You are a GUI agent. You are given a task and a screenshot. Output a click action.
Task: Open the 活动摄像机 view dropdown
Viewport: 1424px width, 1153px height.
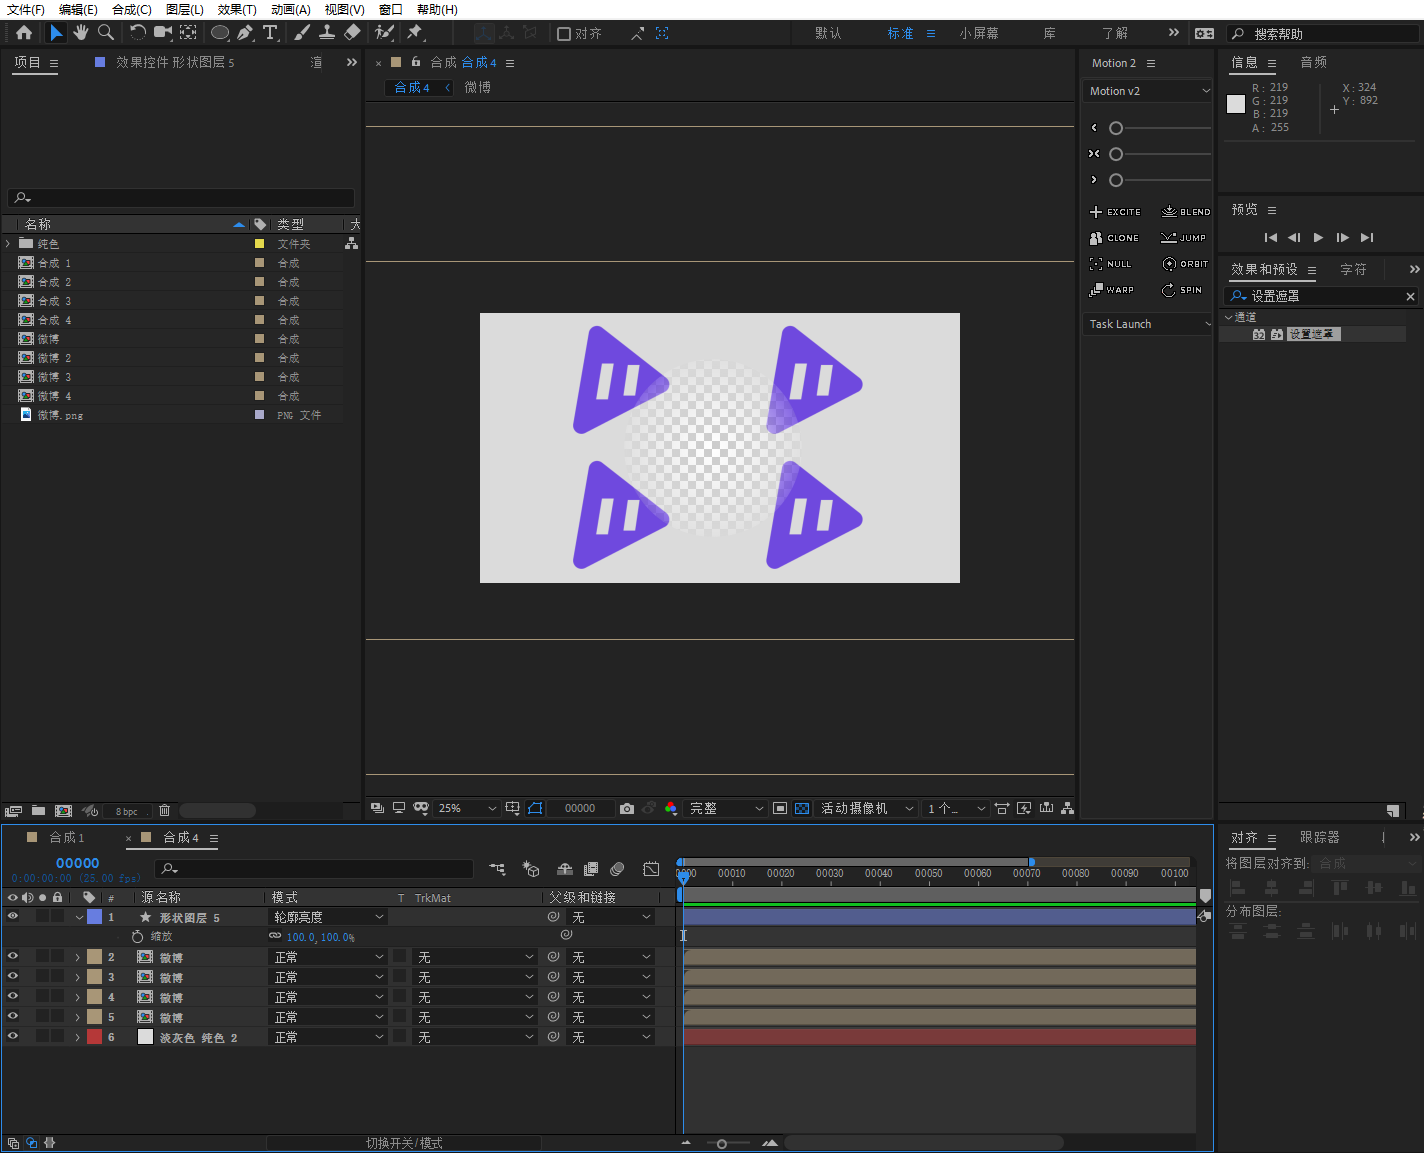[x=868, y=808]
